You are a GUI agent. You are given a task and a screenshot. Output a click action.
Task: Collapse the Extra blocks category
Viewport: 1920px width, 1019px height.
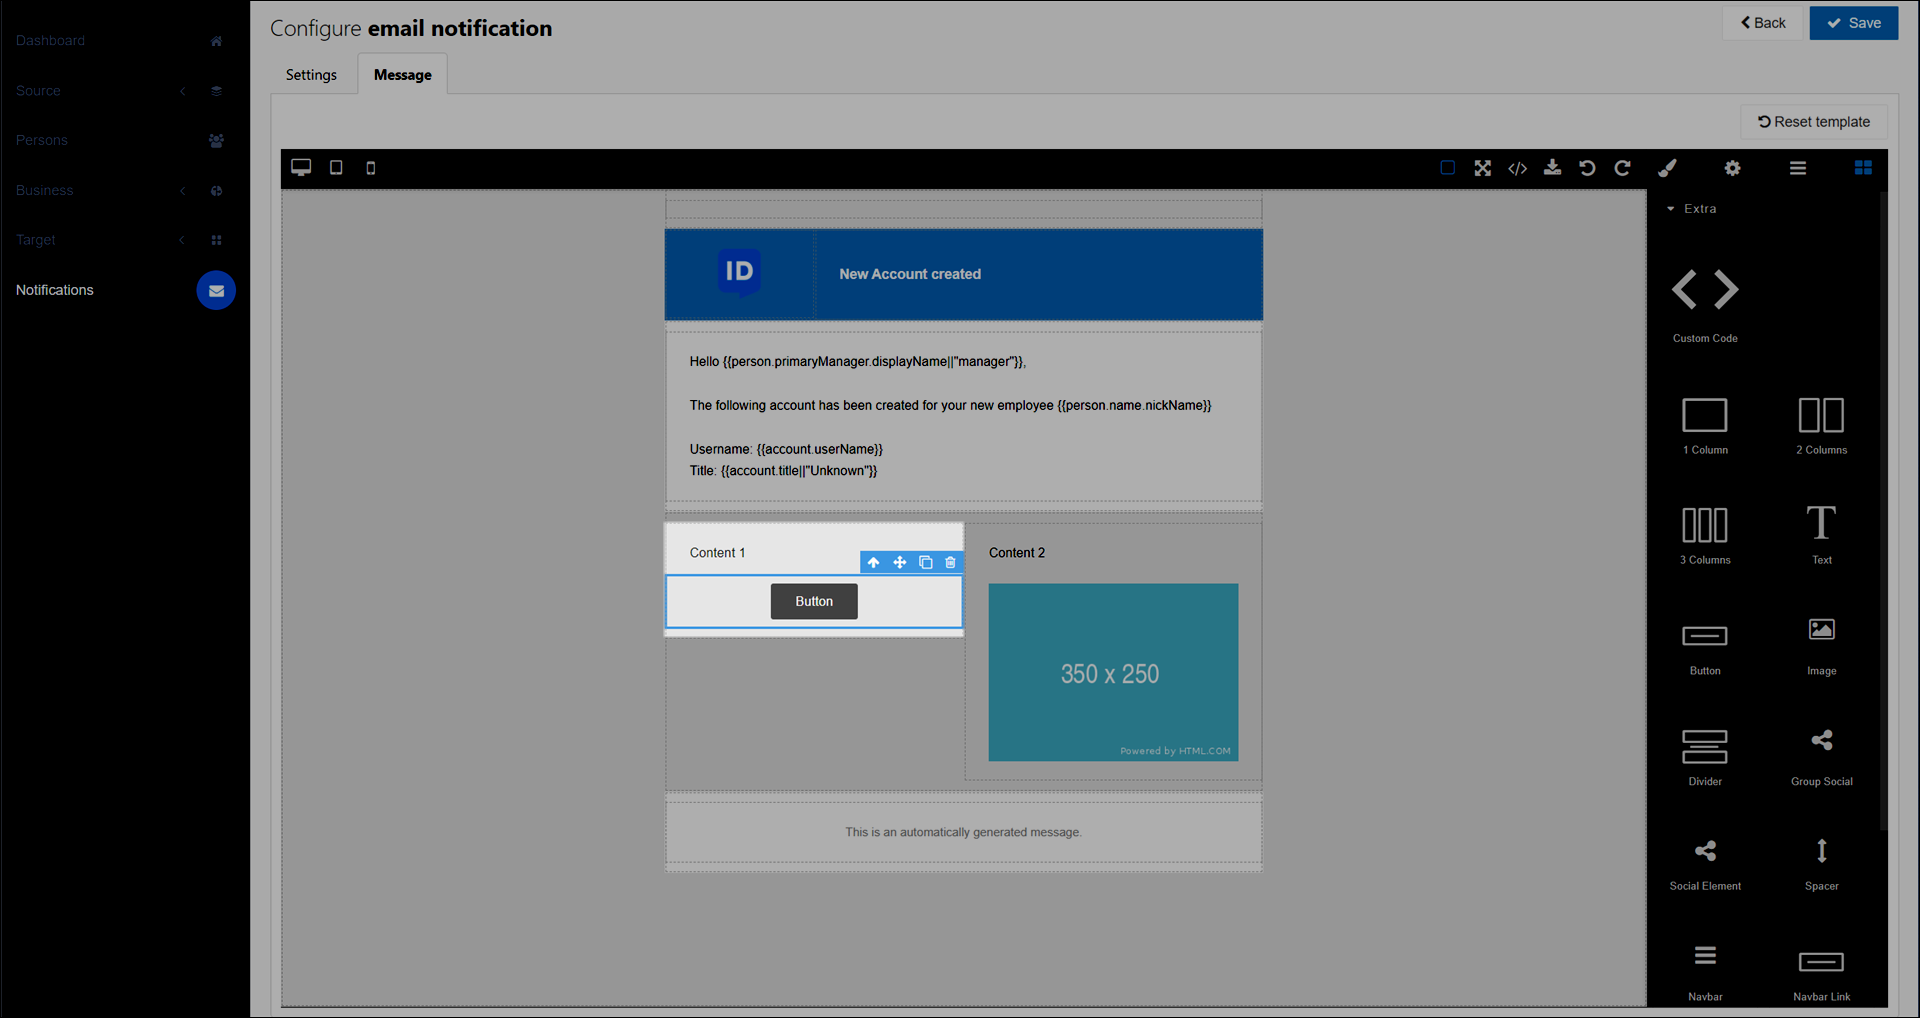point(1692,208)
